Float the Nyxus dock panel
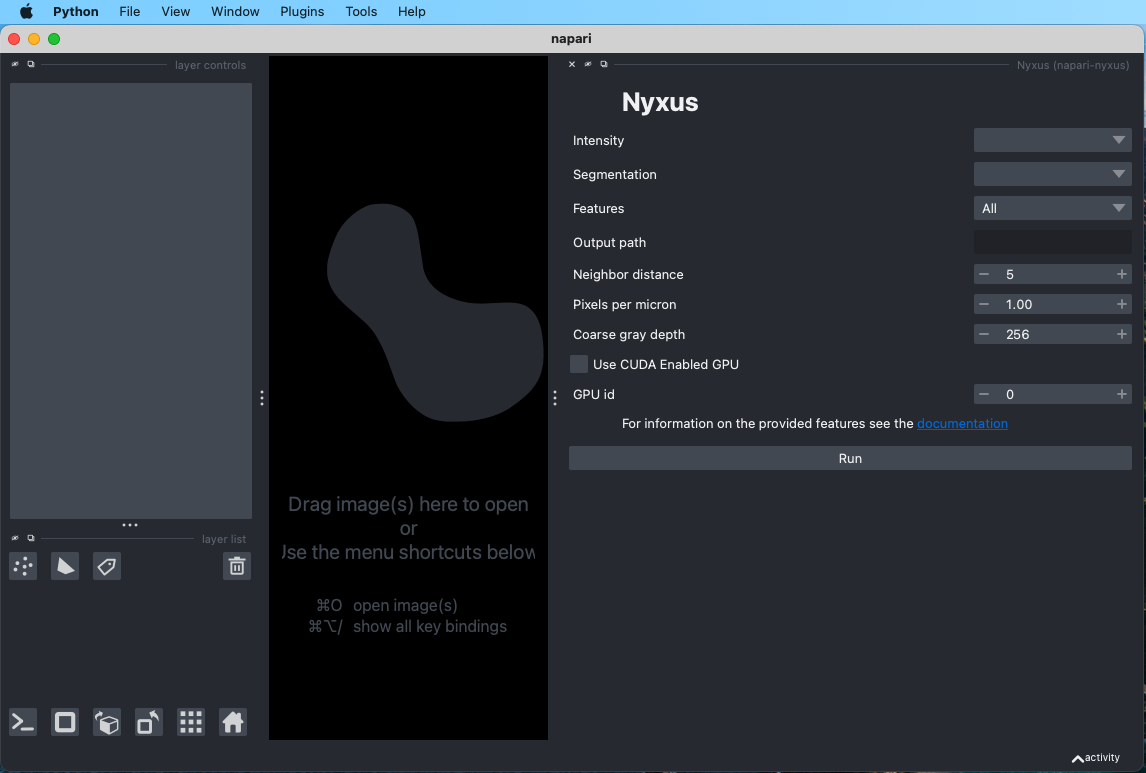Viewport: 1146px width, 773px height. tap(604, 64)
